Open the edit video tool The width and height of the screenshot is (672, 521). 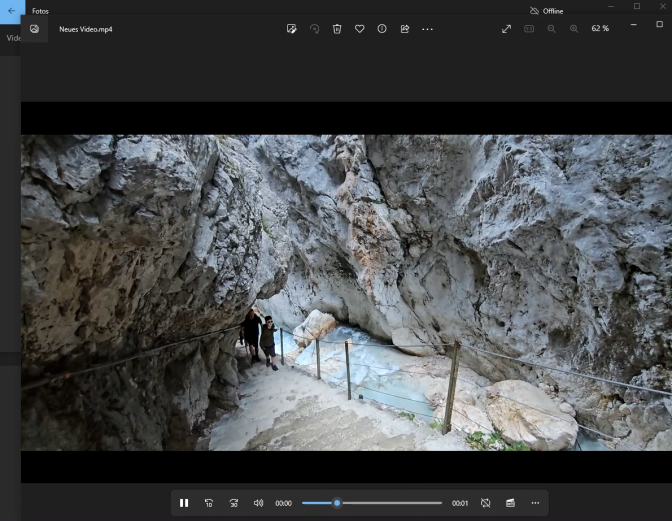point(292,29)
